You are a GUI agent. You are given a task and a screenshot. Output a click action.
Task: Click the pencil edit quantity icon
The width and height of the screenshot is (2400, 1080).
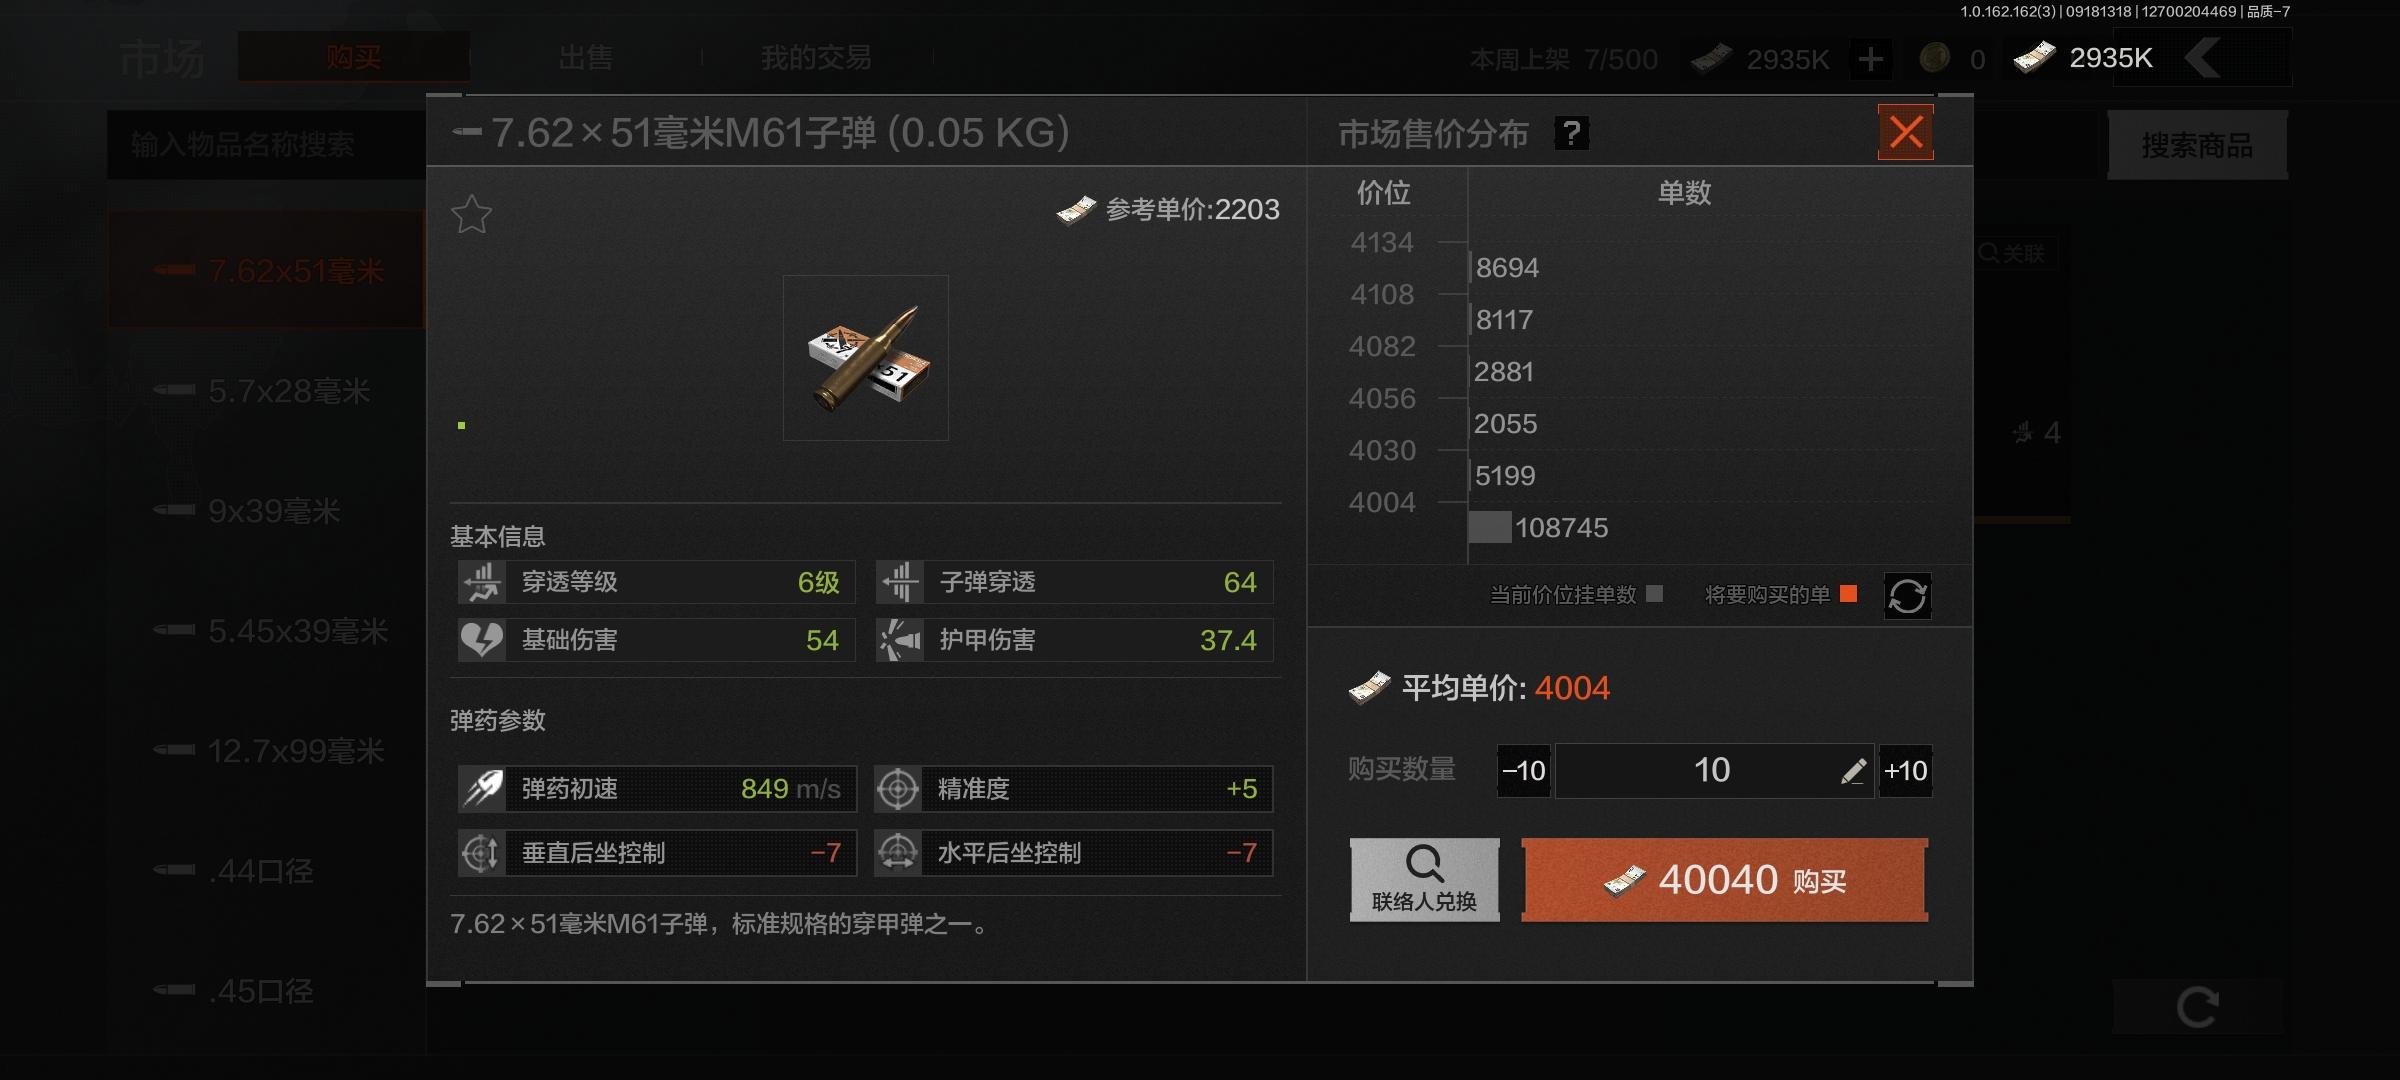1853,771
